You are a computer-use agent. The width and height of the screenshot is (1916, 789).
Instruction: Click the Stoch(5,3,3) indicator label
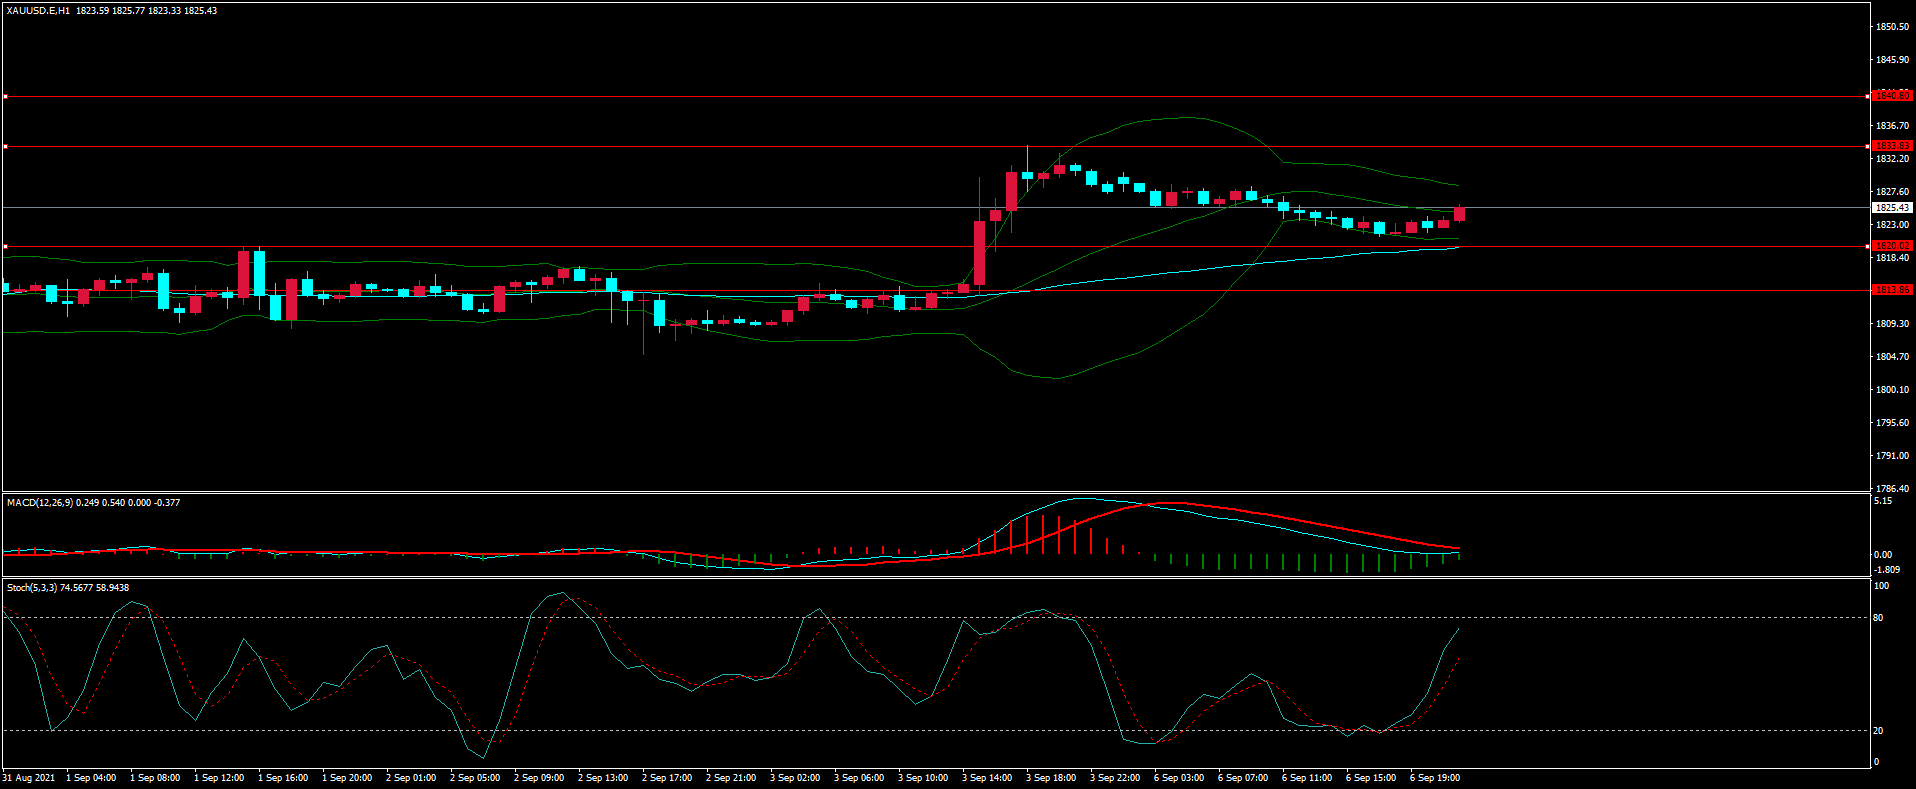tap(32, 588)
